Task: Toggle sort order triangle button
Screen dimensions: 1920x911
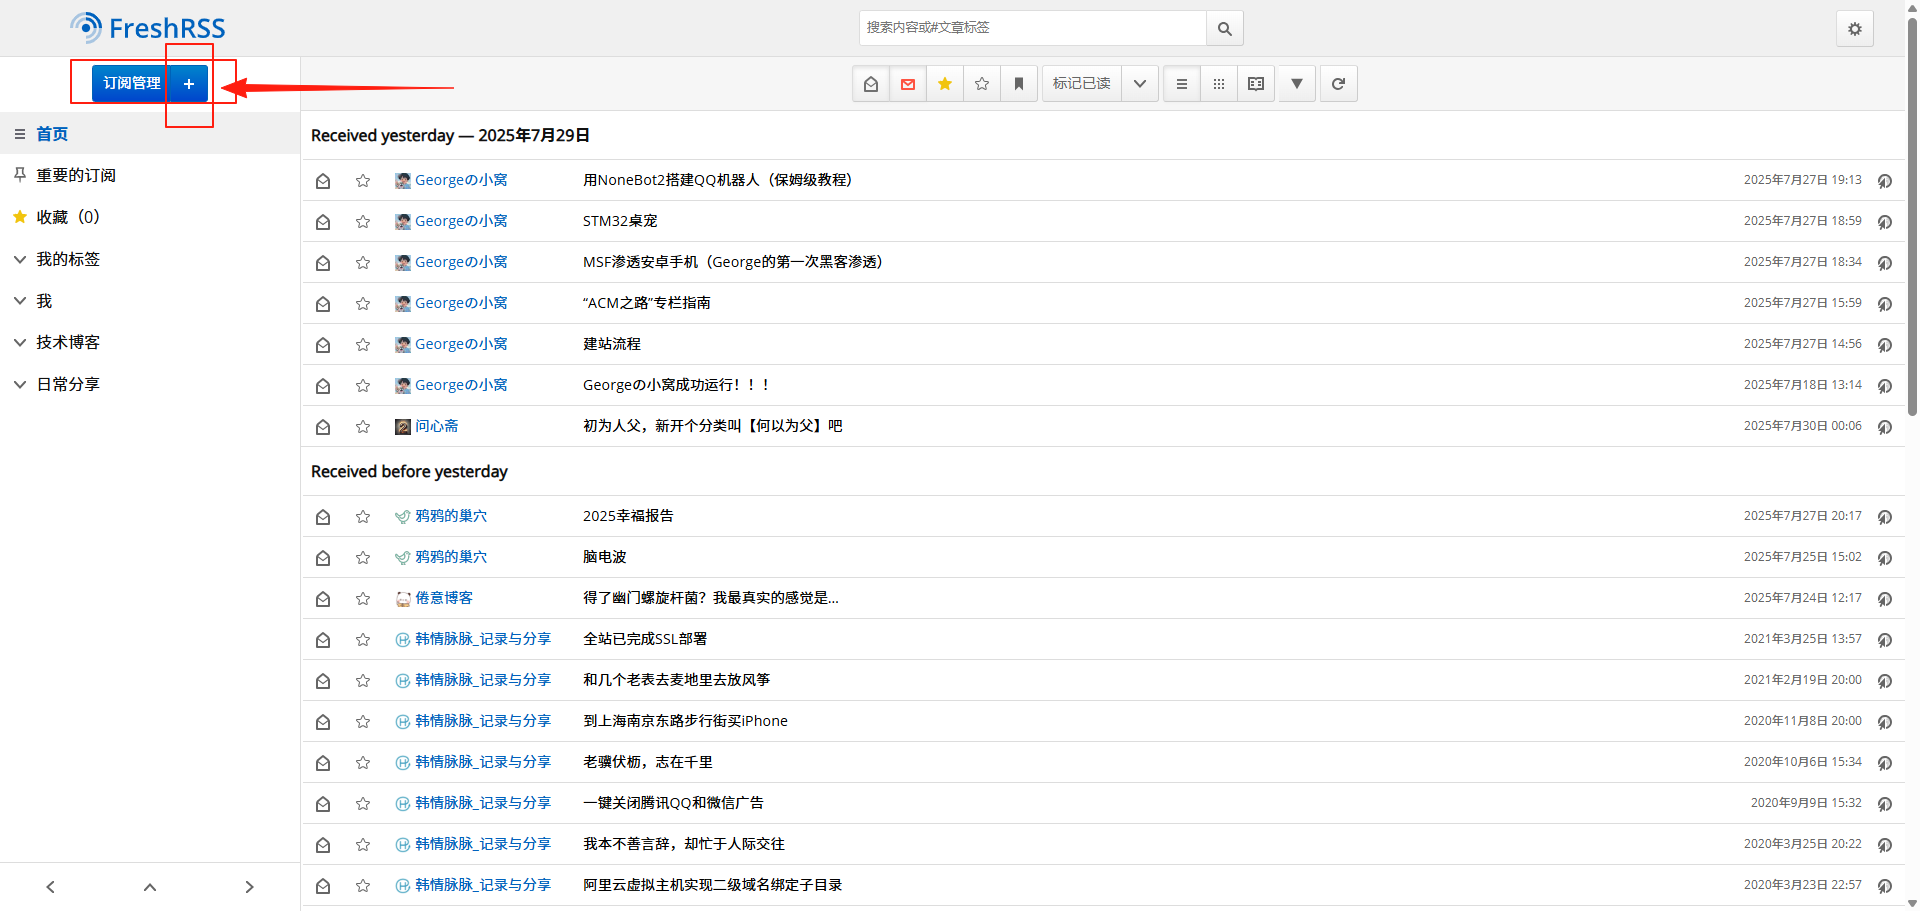Action: (x=1297, y=84)
